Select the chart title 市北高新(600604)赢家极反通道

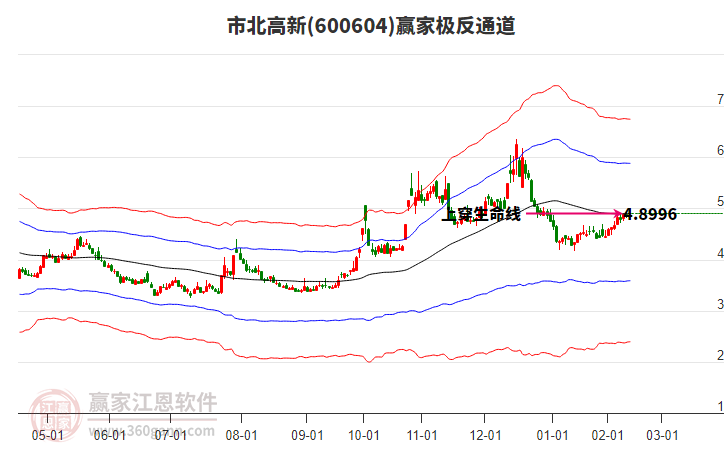point(371,26)
